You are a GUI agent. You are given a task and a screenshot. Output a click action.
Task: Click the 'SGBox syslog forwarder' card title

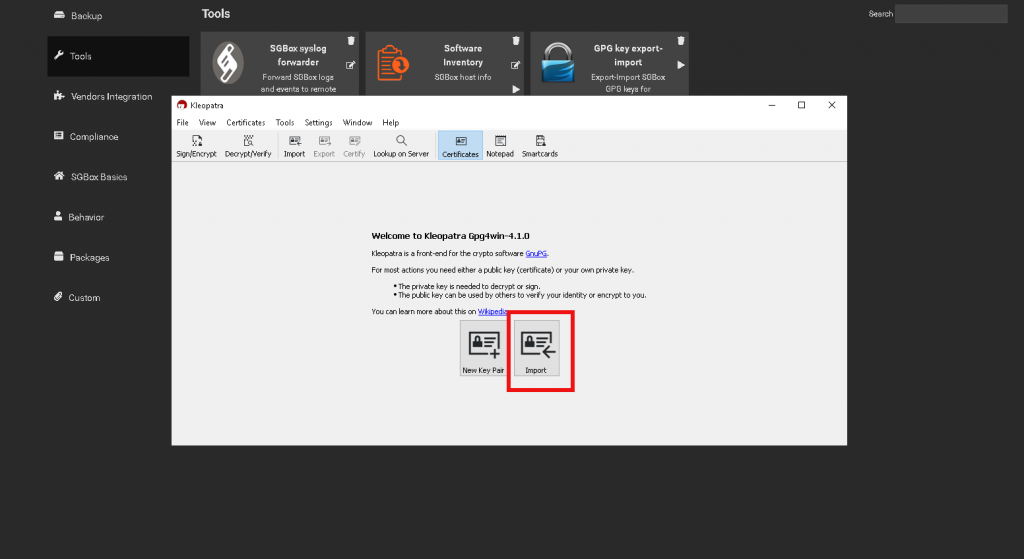click(298, 56)
